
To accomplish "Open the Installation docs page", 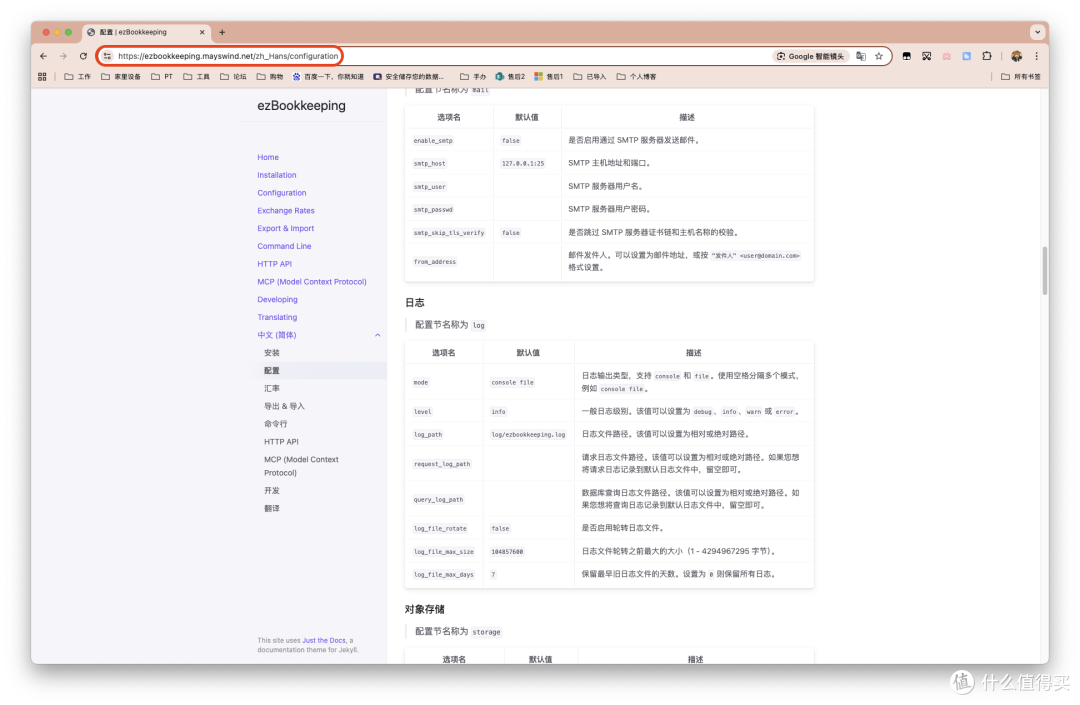I will tap(277, 176).
